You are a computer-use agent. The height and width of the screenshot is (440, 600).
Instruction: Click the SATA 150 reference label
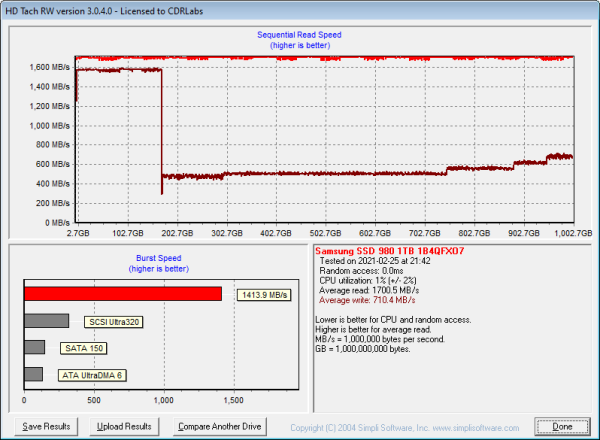click(85, 348)
